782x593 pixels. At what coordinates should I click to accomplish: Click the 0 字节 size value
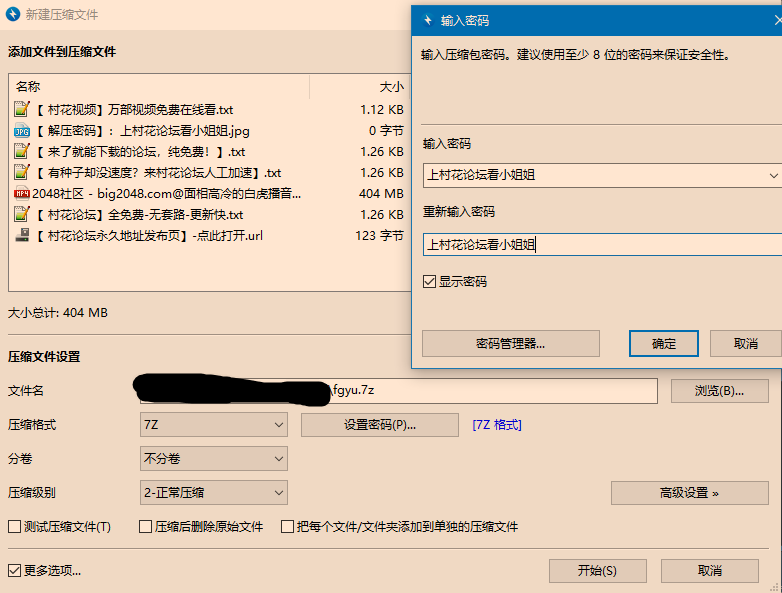pyautogui.click(x=386, y=131)
